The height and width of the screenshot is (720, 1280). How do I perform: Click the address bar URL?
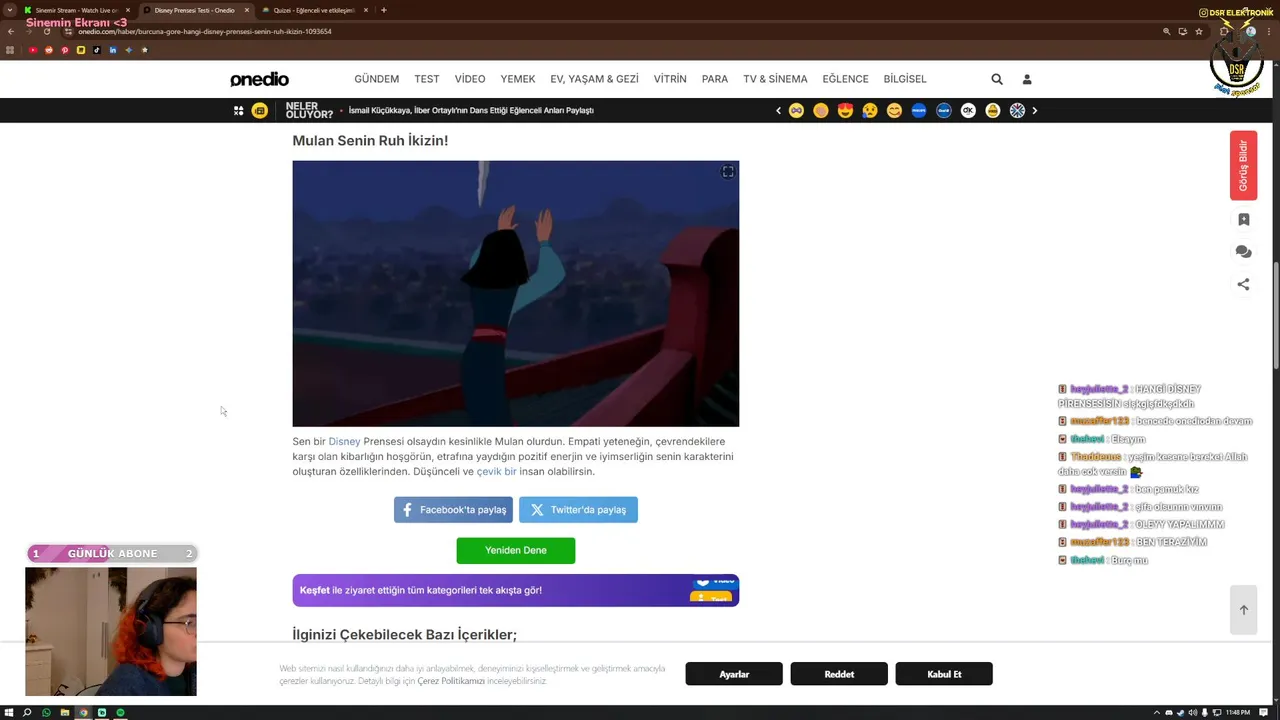pyautogui.click(x=205, y=31)
